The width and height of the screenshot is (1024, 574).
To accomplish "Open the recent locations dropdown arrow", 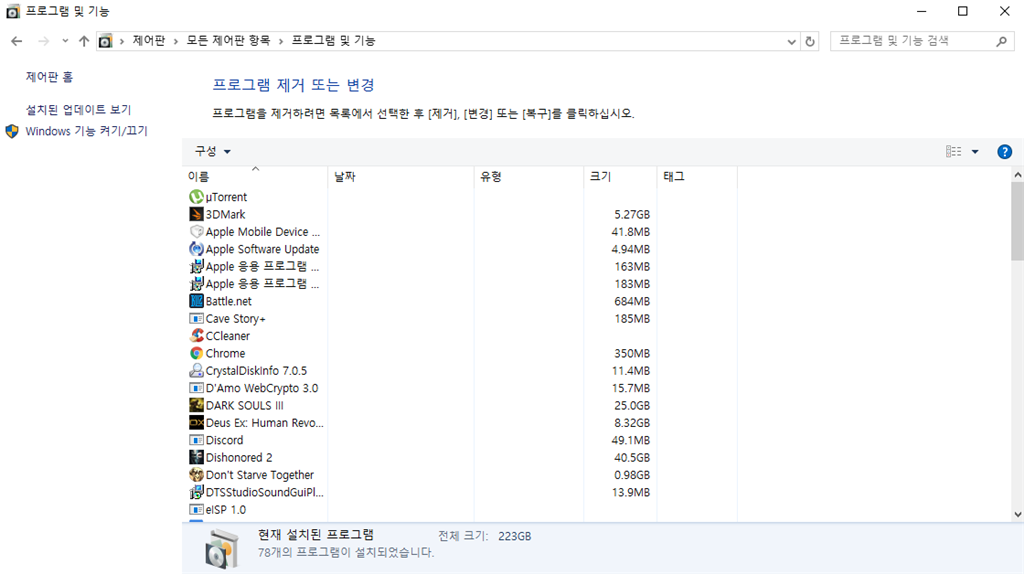I will pyautogui.click(x=65, y=41).
